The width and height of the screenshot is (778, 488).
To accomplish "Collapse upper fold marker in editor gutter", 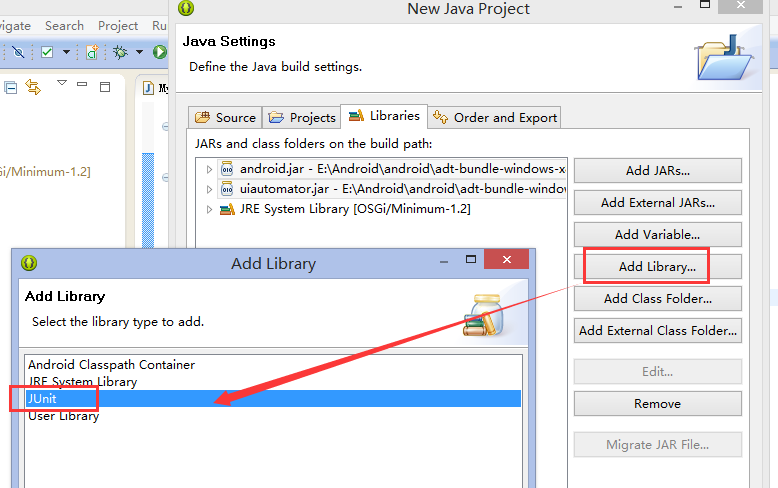I will pyautogui.click(x=165, y=127).
